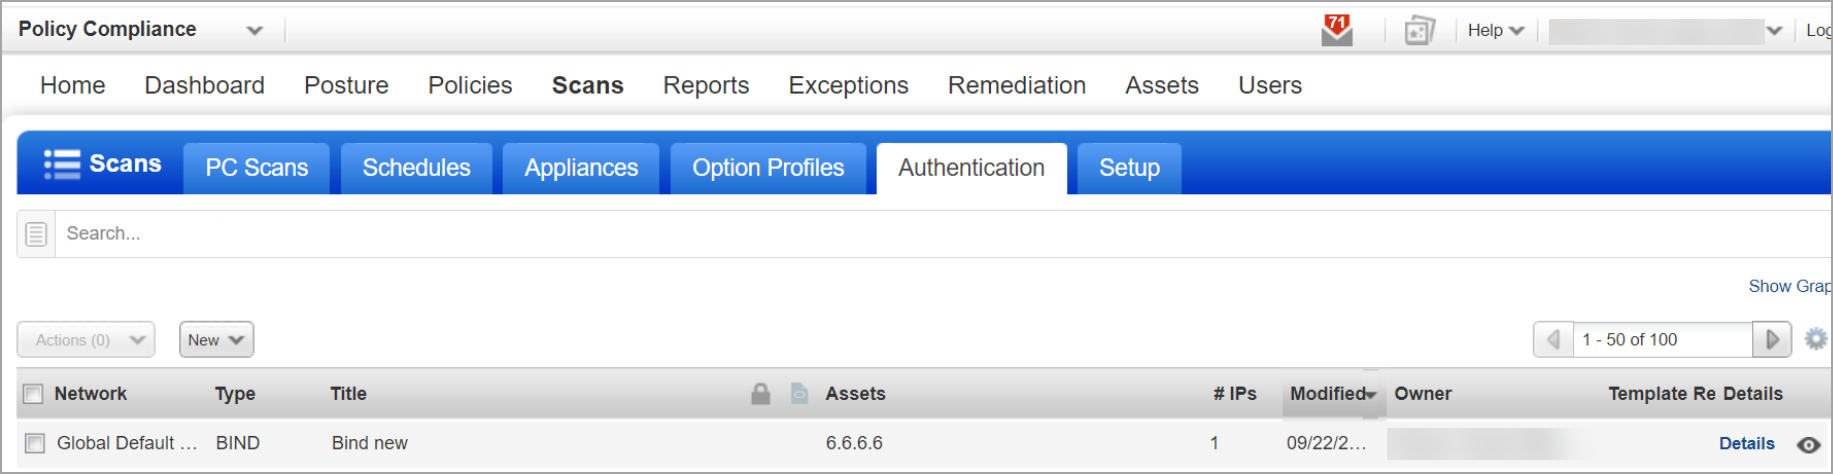
Task: Open the Details link for Bind new
Action: coord(1746,444)
